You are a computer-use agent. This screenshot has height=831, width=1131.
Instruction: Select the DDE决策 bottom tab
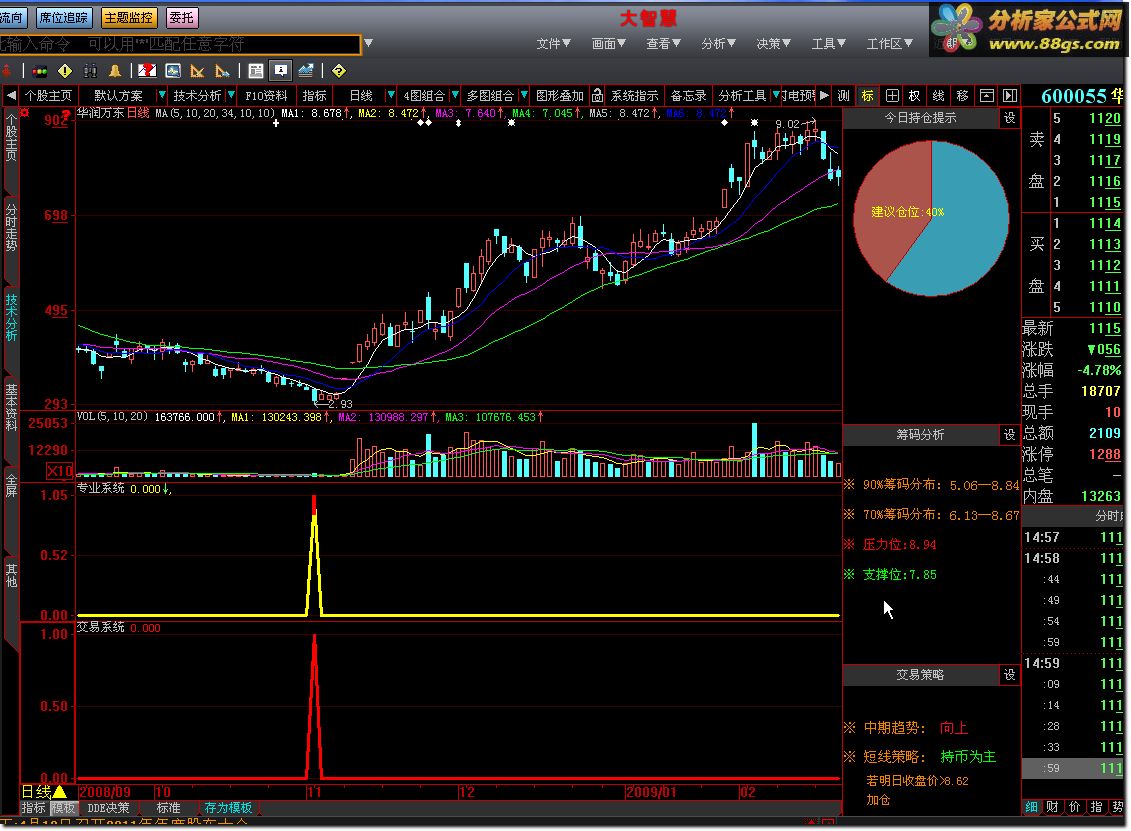coord(108,808)
